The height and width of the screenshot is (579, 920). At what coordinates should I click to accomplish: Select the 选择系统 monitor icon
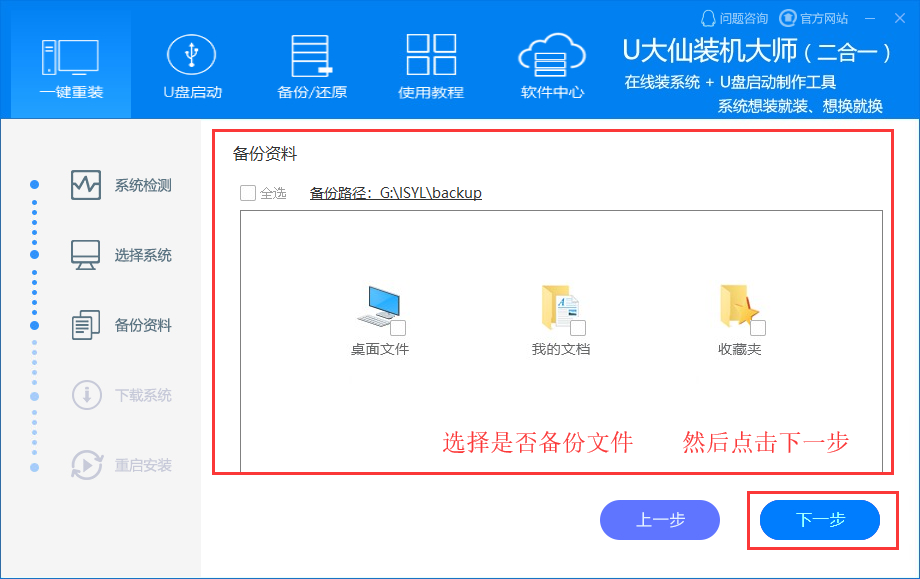click(x=86, y=255)
